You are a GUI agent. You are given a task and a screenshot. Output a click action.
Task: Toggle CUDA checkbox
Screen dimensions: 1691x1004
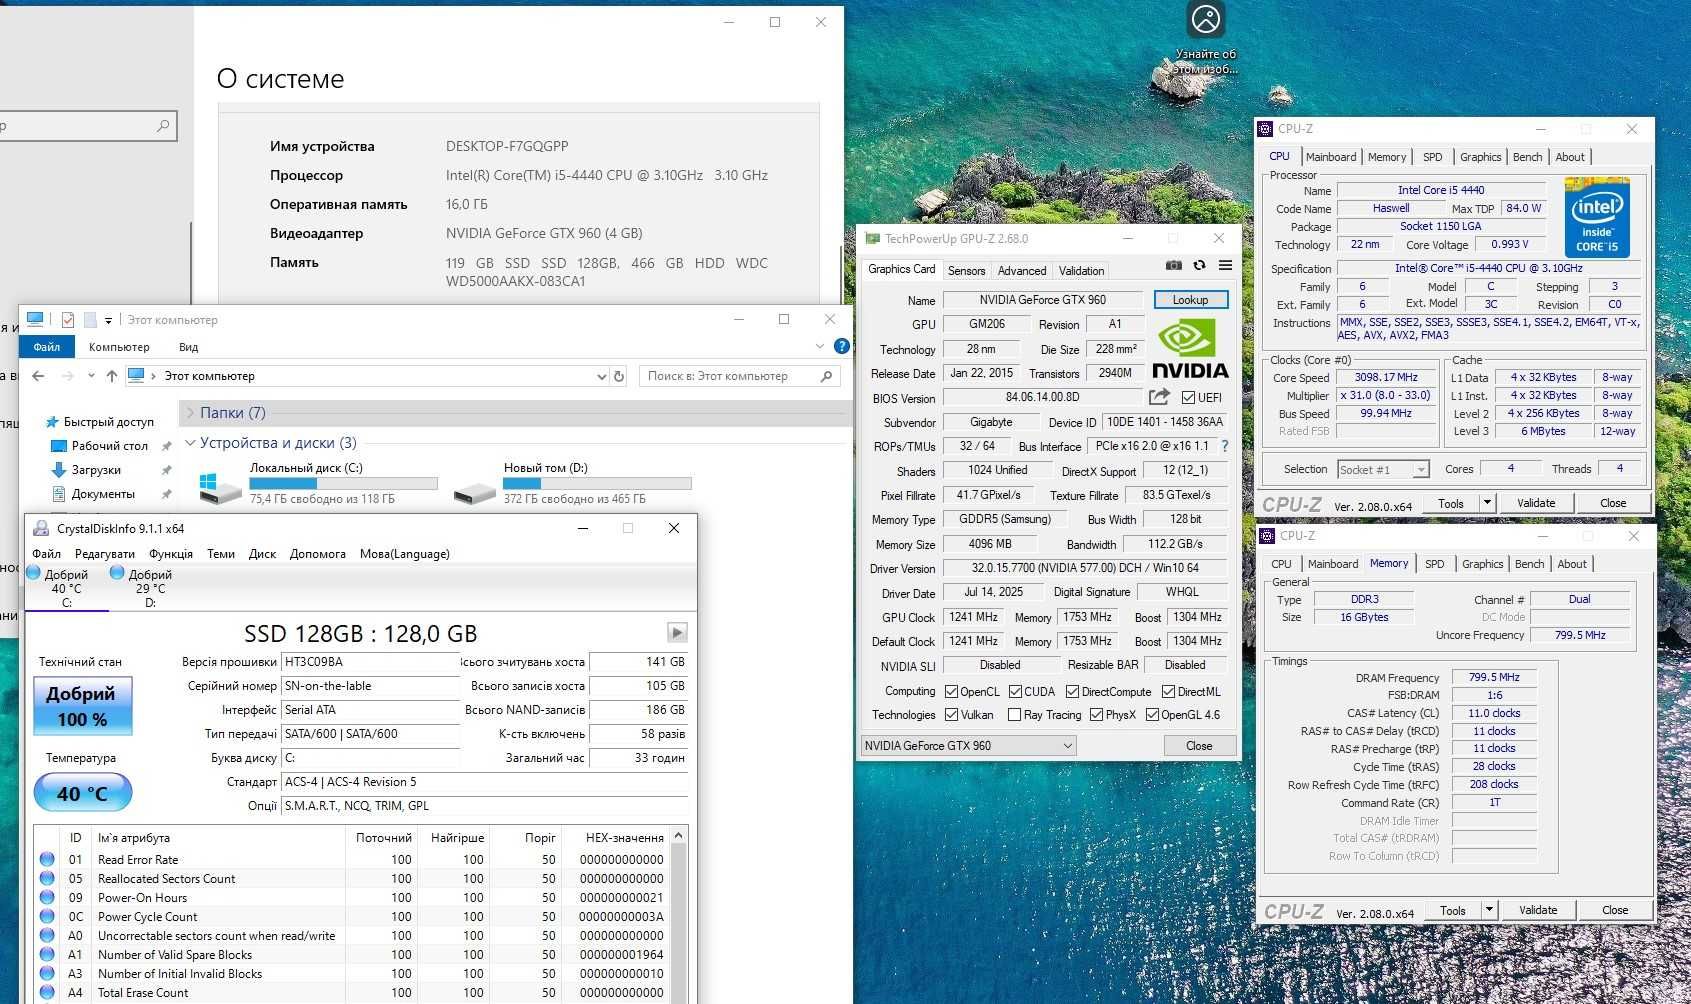point(1015,692)
